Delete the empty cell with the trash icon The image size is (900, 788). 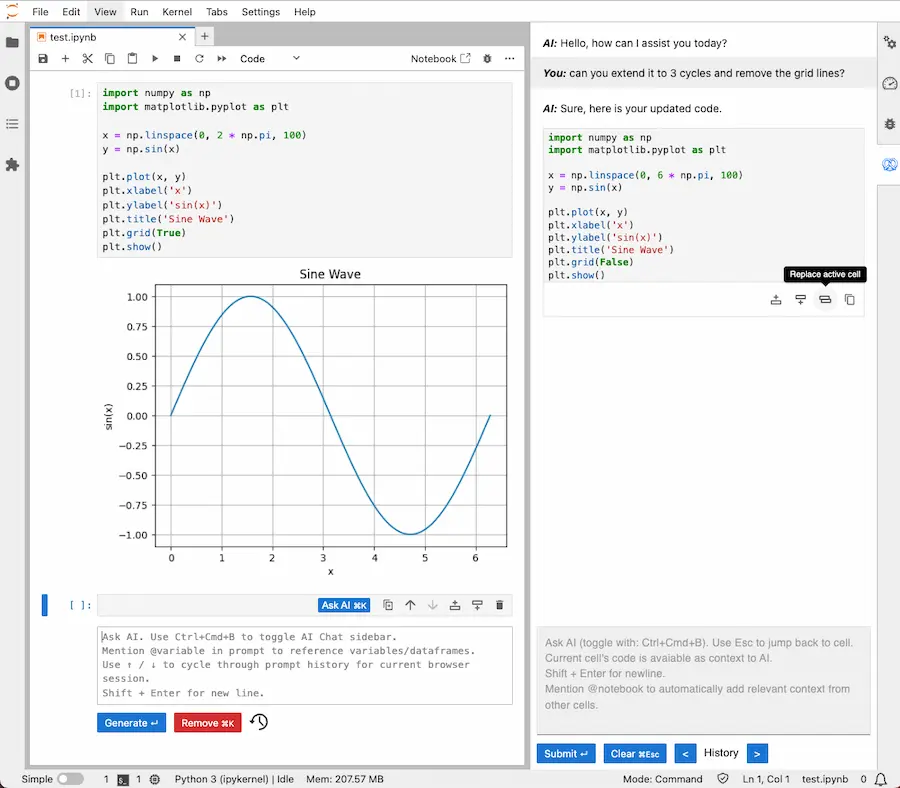[x=501, y=604]
